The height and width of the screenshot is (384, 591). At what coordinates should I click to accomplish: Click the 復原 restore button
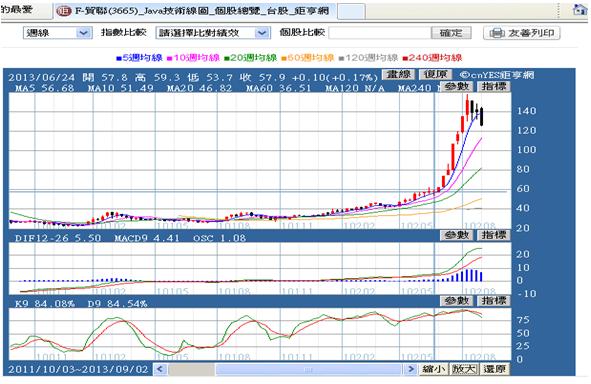click(x=435, y=75)
